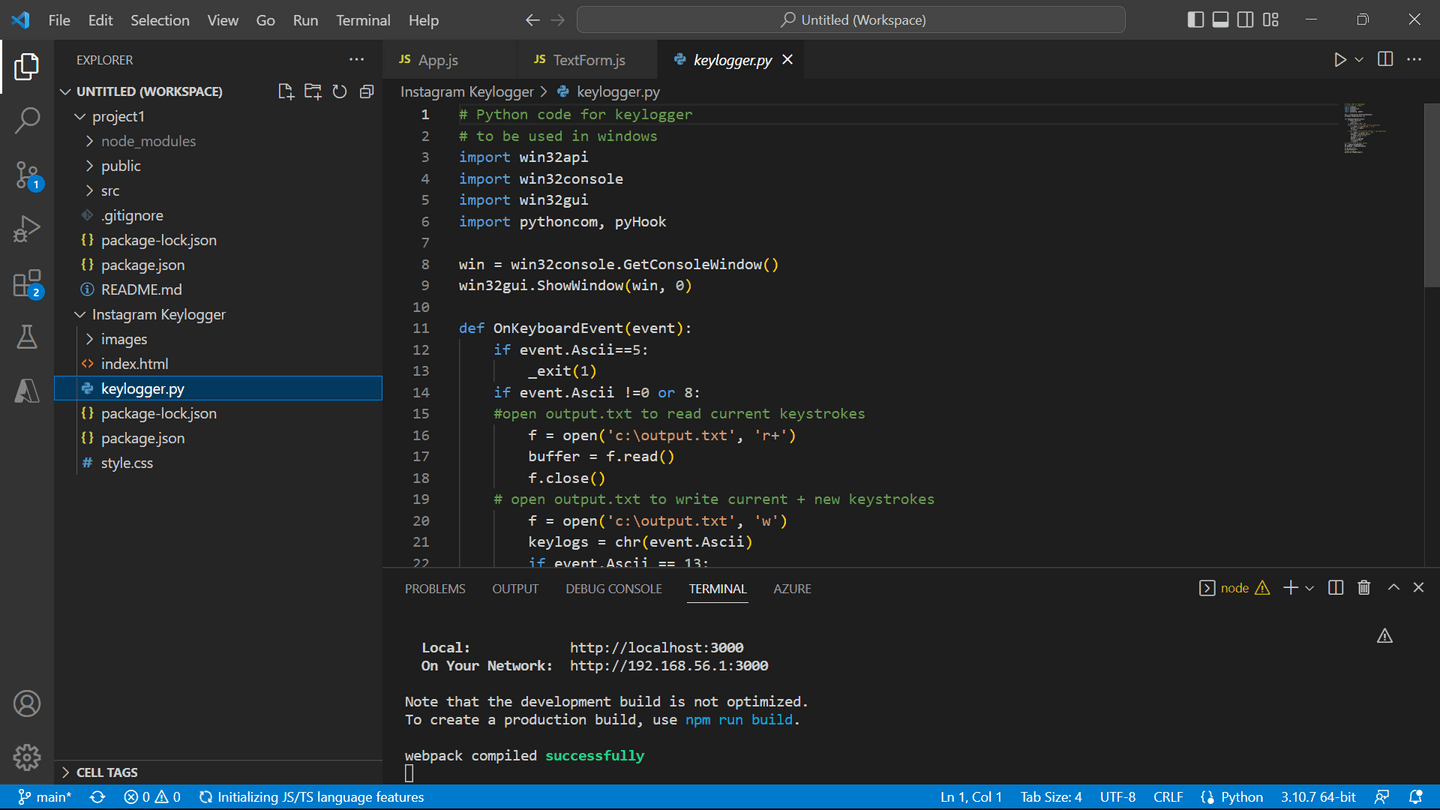The width and height of the screenshot is (1440, 810).
Task: Click the Untitled (Workspace) command center search
Action: (x=851, y=20)
